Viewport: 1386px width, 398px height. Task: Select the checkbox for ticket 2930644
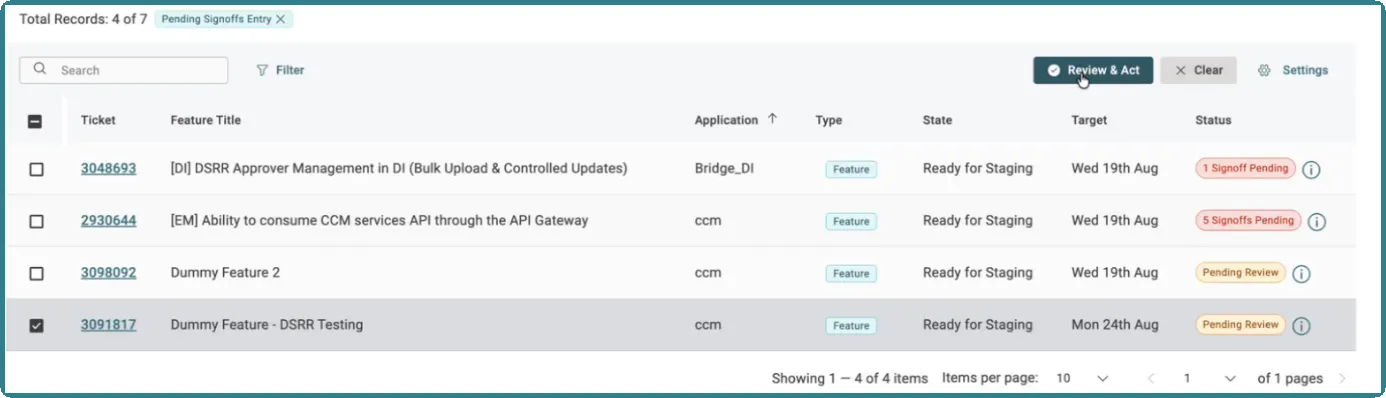click(36, 221)
